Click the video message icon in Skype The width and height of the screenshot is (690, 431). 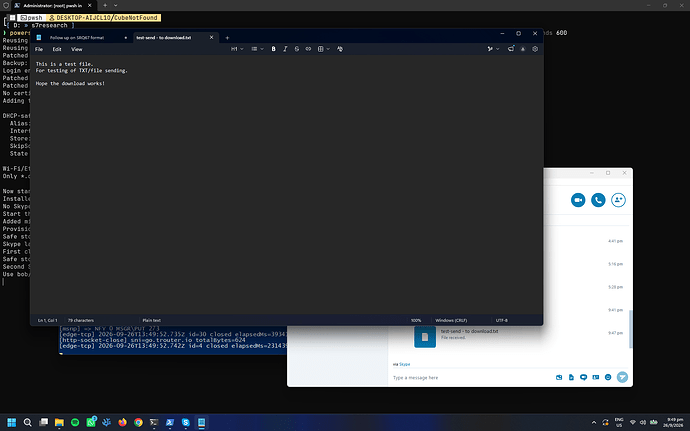[x=584, y=377]
